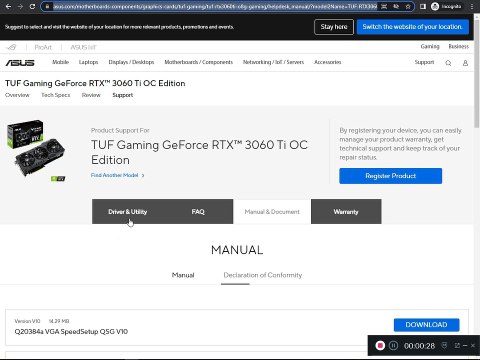Select the Support product tab

click(123, 95)
